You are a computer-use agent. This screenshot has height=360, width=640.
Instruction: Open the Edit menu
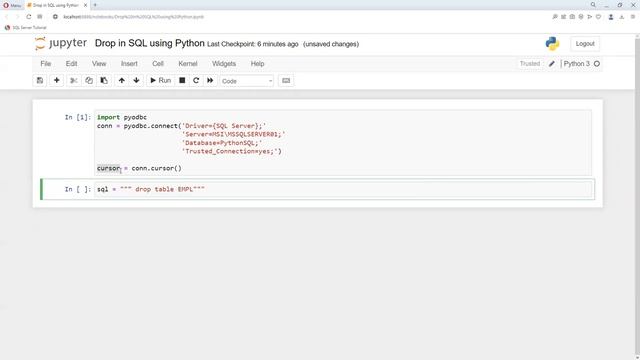(71, 64)
